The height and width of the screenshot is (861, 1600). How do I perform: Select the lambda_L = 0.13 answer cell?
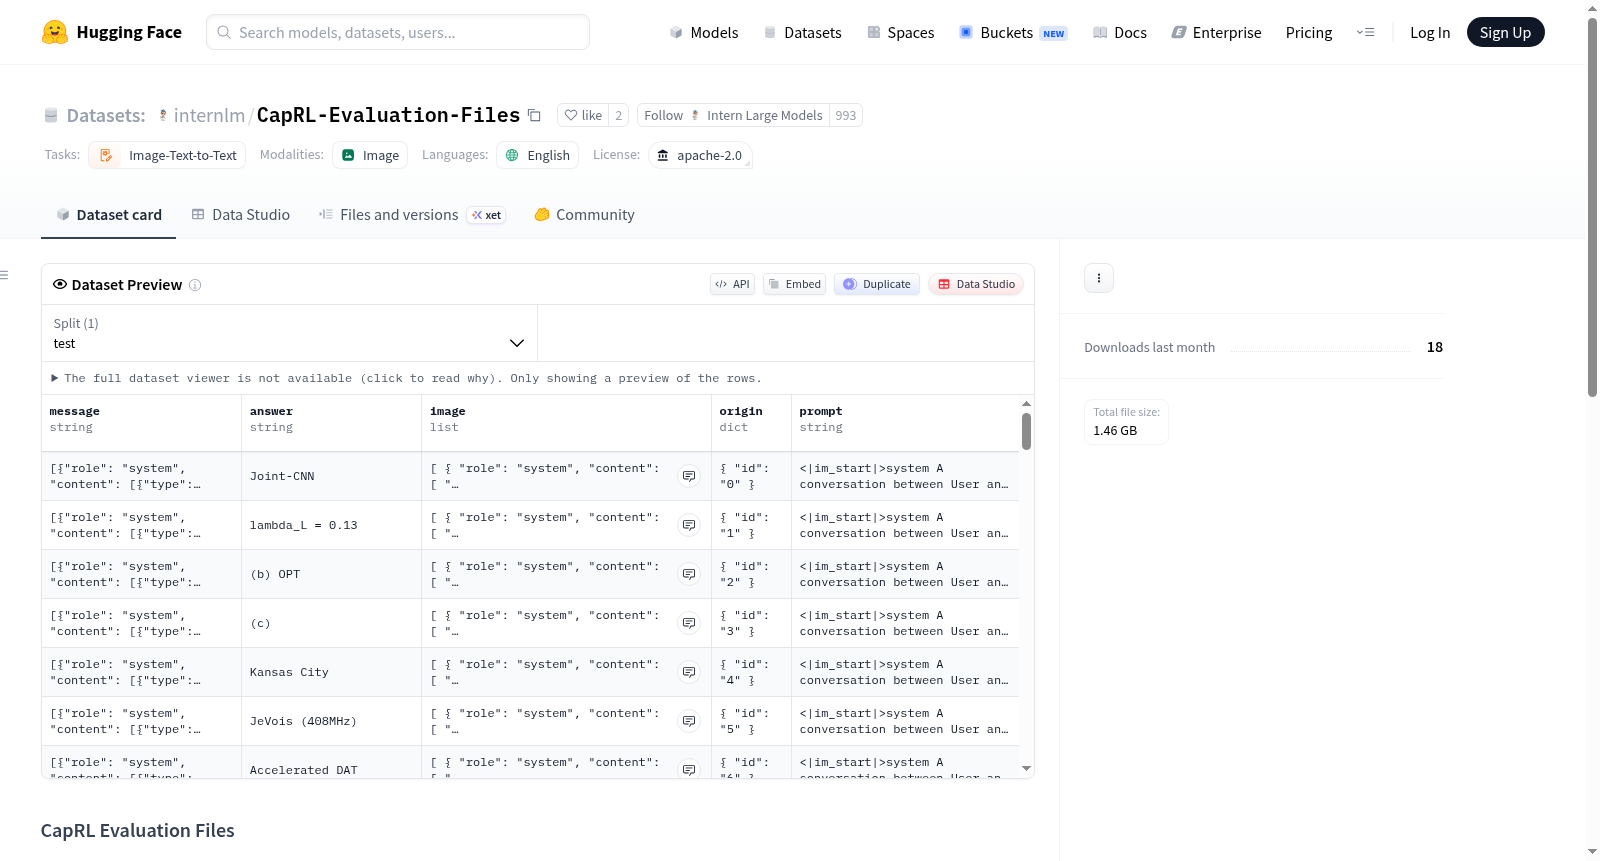pyautogui.click(x=331, y=526)
